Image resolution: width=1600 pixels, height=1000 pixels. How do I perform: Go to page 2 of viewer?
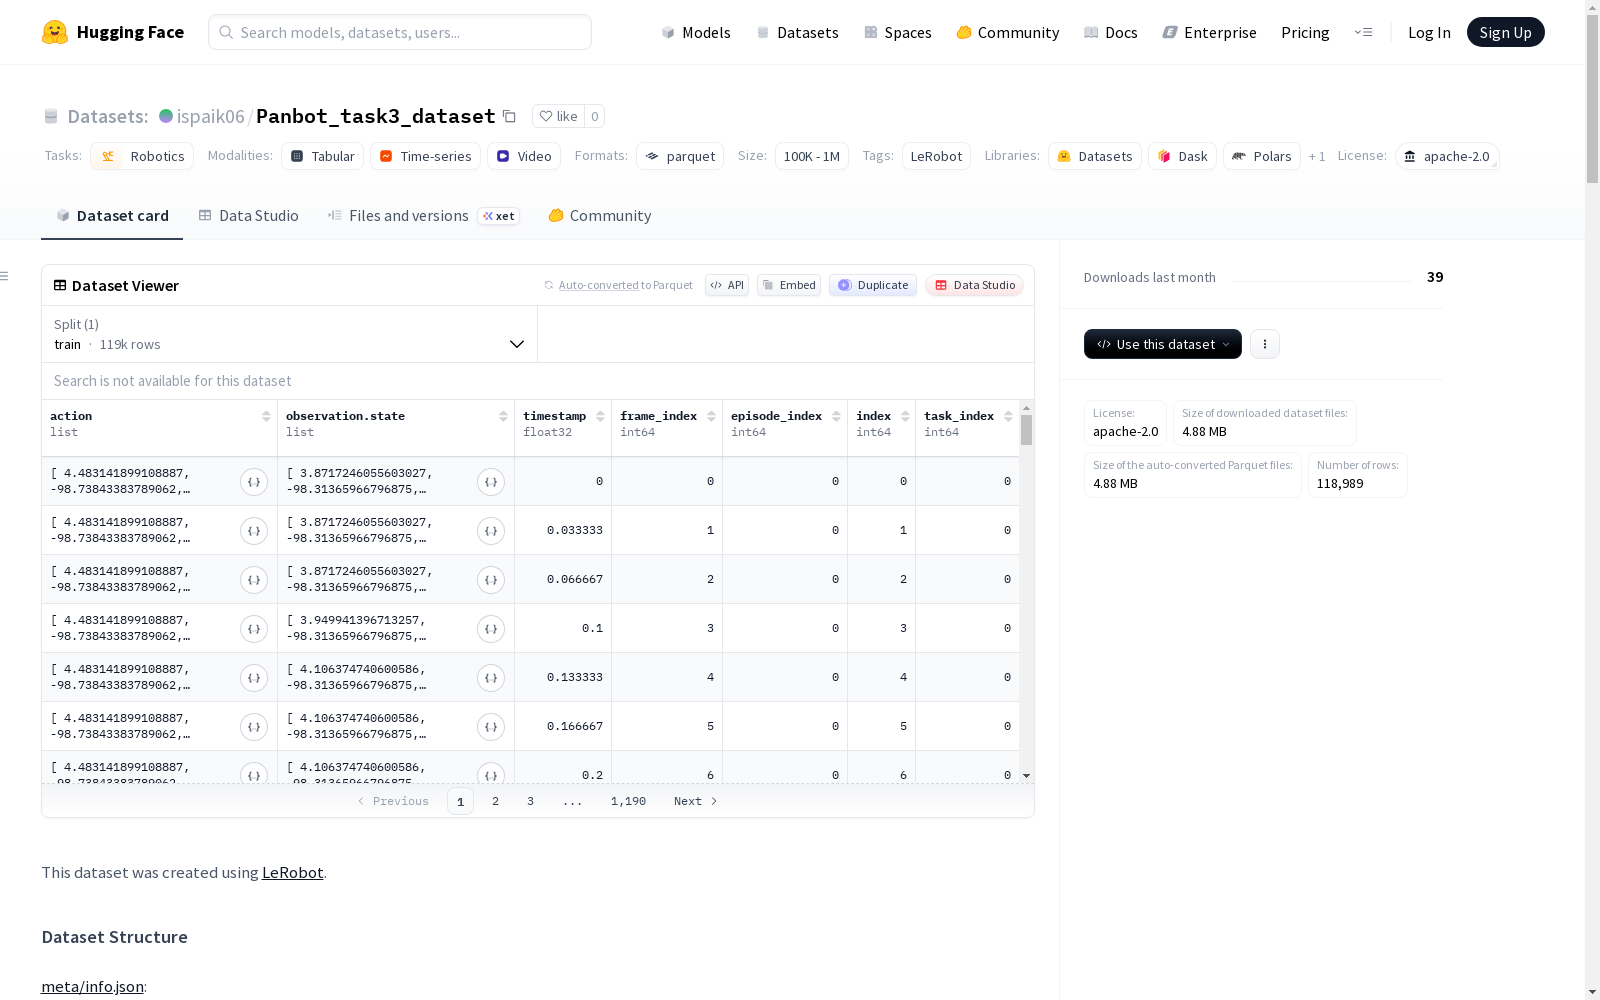click(495, 801)
